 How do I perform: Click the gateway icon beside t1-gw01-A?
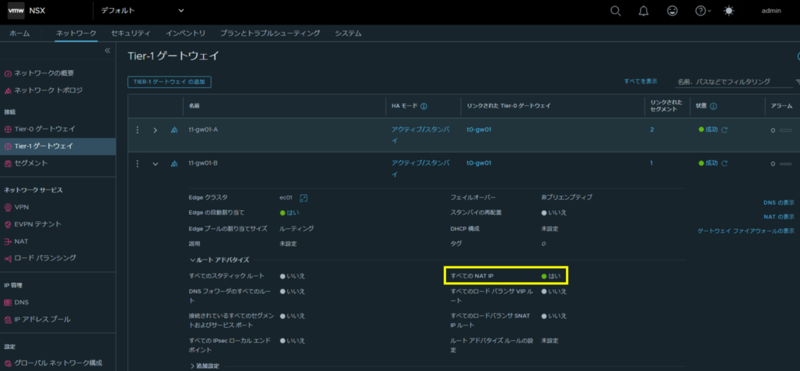[x=174, y=130]
